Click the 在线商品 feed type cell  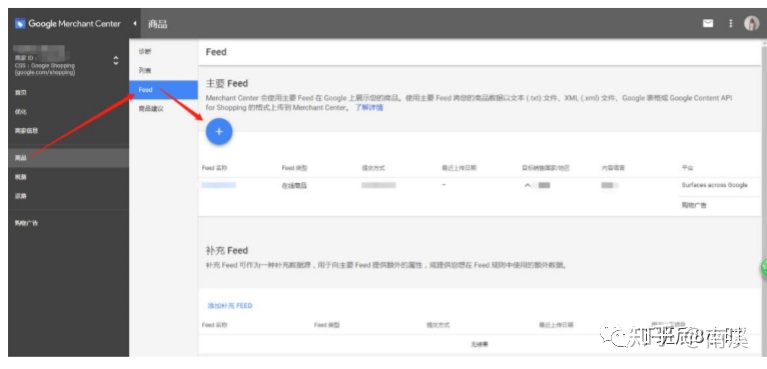click(294, 186)
